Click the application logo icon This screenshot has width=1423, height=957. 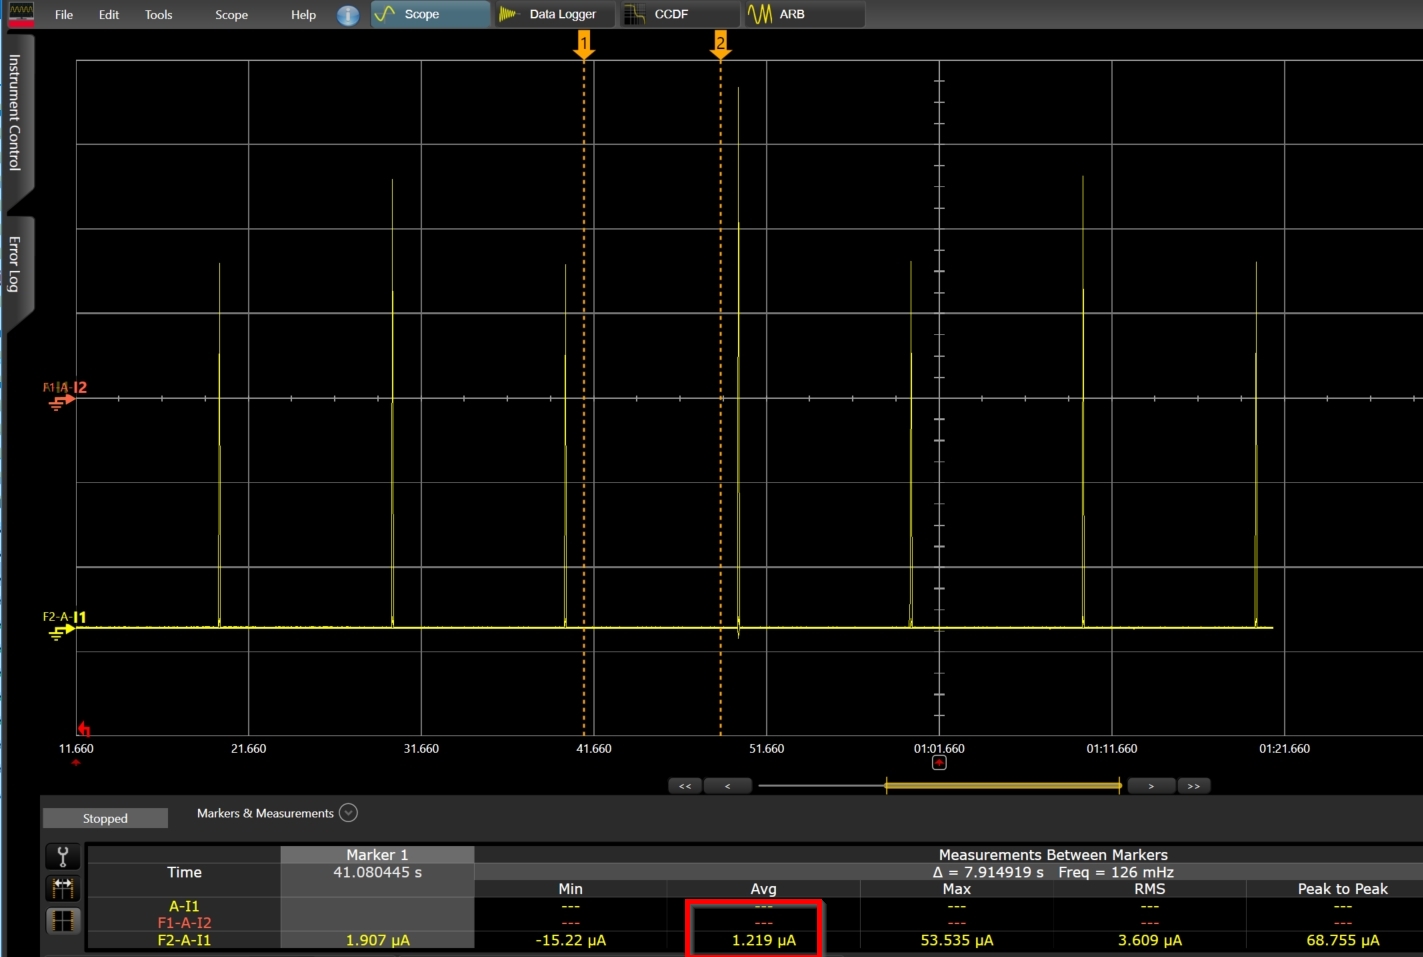[20, 14]
